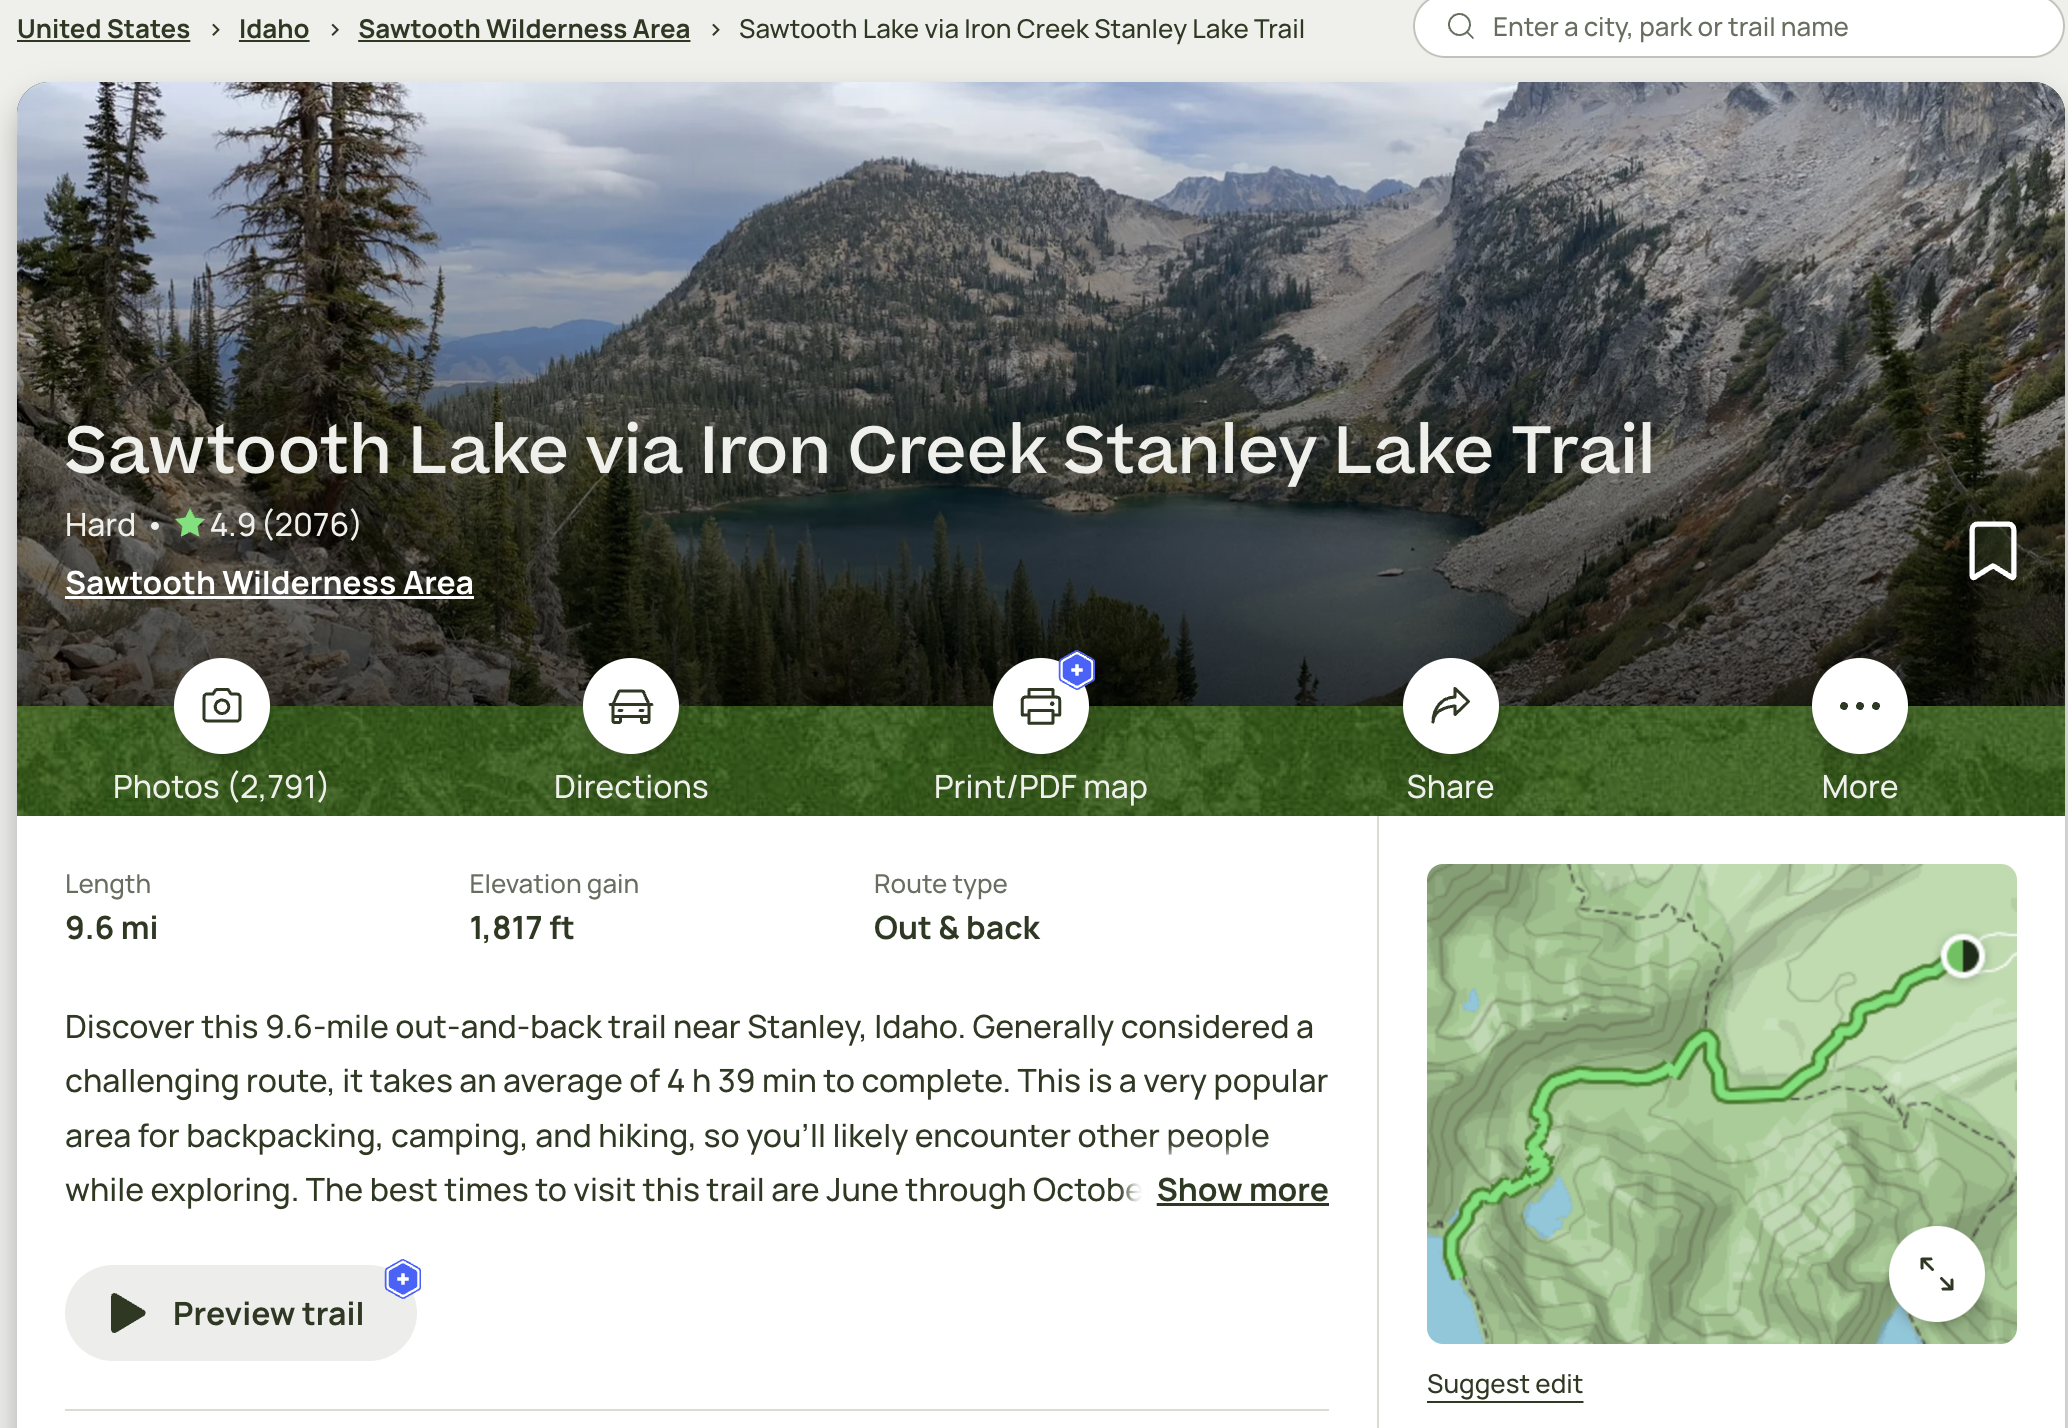The width and height of the screenshot is (2068, 1428).
Task: Open the More options ellipsis icon
Action: pyautogui.click(x=1860, y=706)
